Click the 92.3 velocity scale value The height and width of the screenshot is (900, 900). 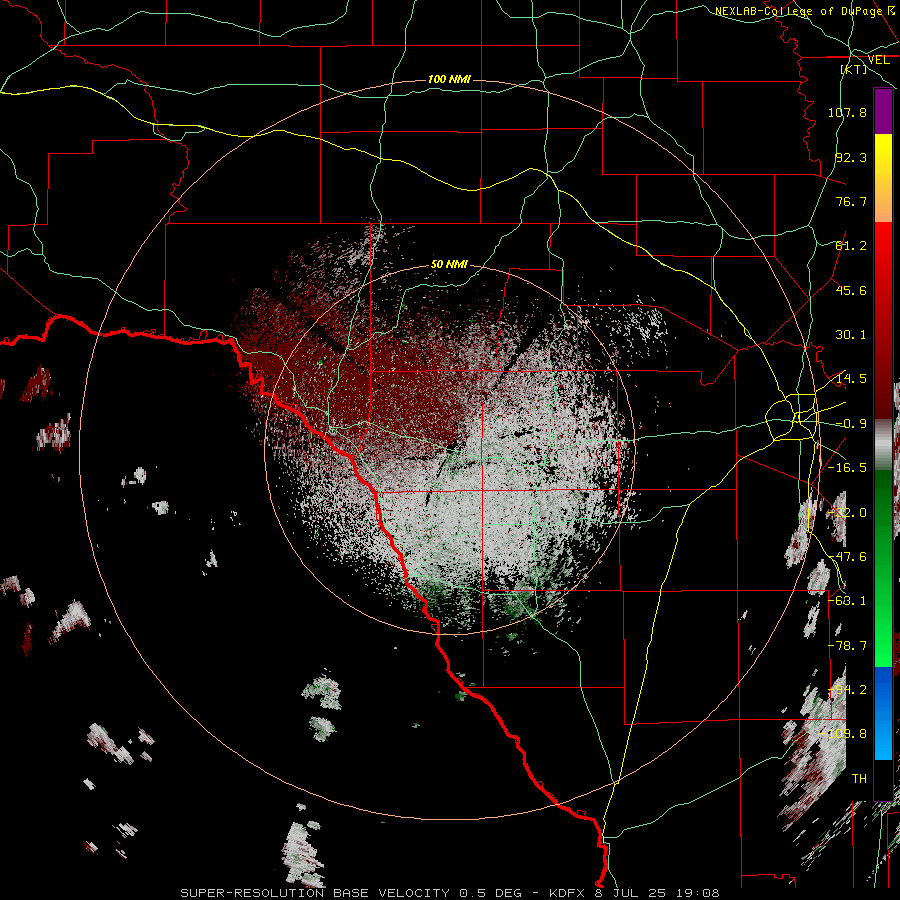click(x=851, y=157)
